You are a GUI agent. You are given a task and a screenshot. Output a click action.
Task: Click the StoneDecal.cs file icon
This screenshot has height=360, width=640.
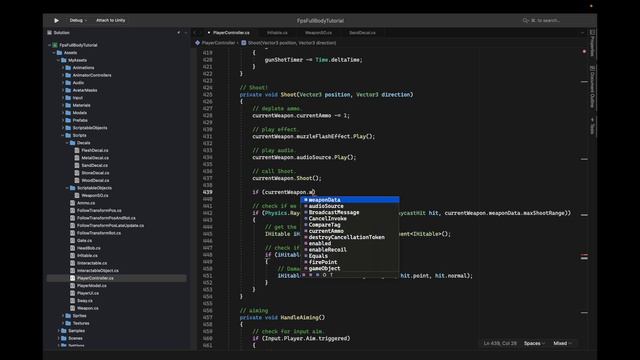(x=77, y=173)
